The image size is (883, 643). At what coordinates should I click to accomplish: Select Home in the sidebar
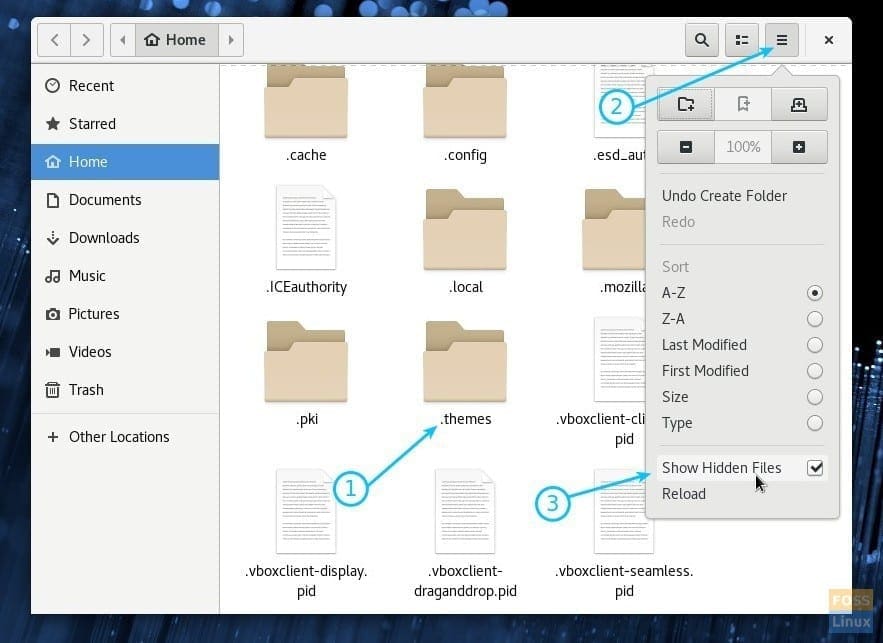[x=125, y=162]
